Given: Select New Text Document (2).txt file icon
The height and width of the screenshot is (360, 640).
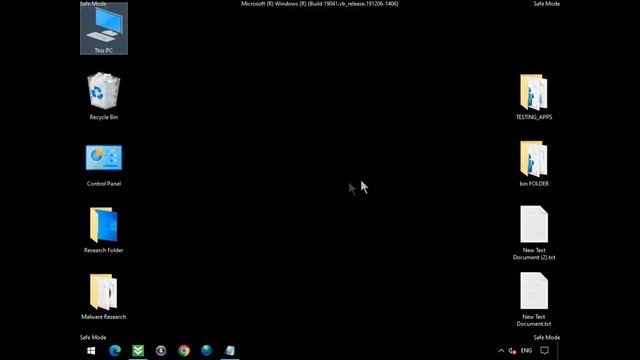Looking at the screenshot, I should point(534,233).
